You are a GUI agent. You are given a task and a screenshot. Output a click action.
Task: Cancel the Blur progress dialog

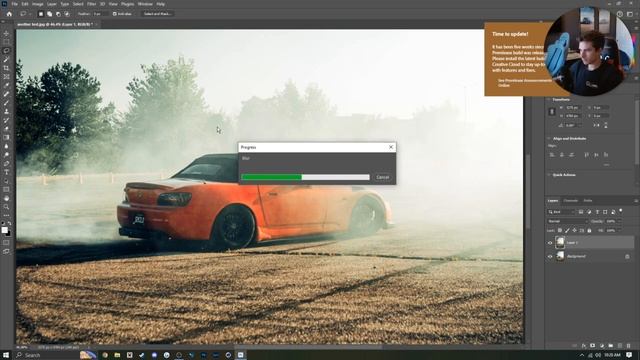tap(382, 177)
